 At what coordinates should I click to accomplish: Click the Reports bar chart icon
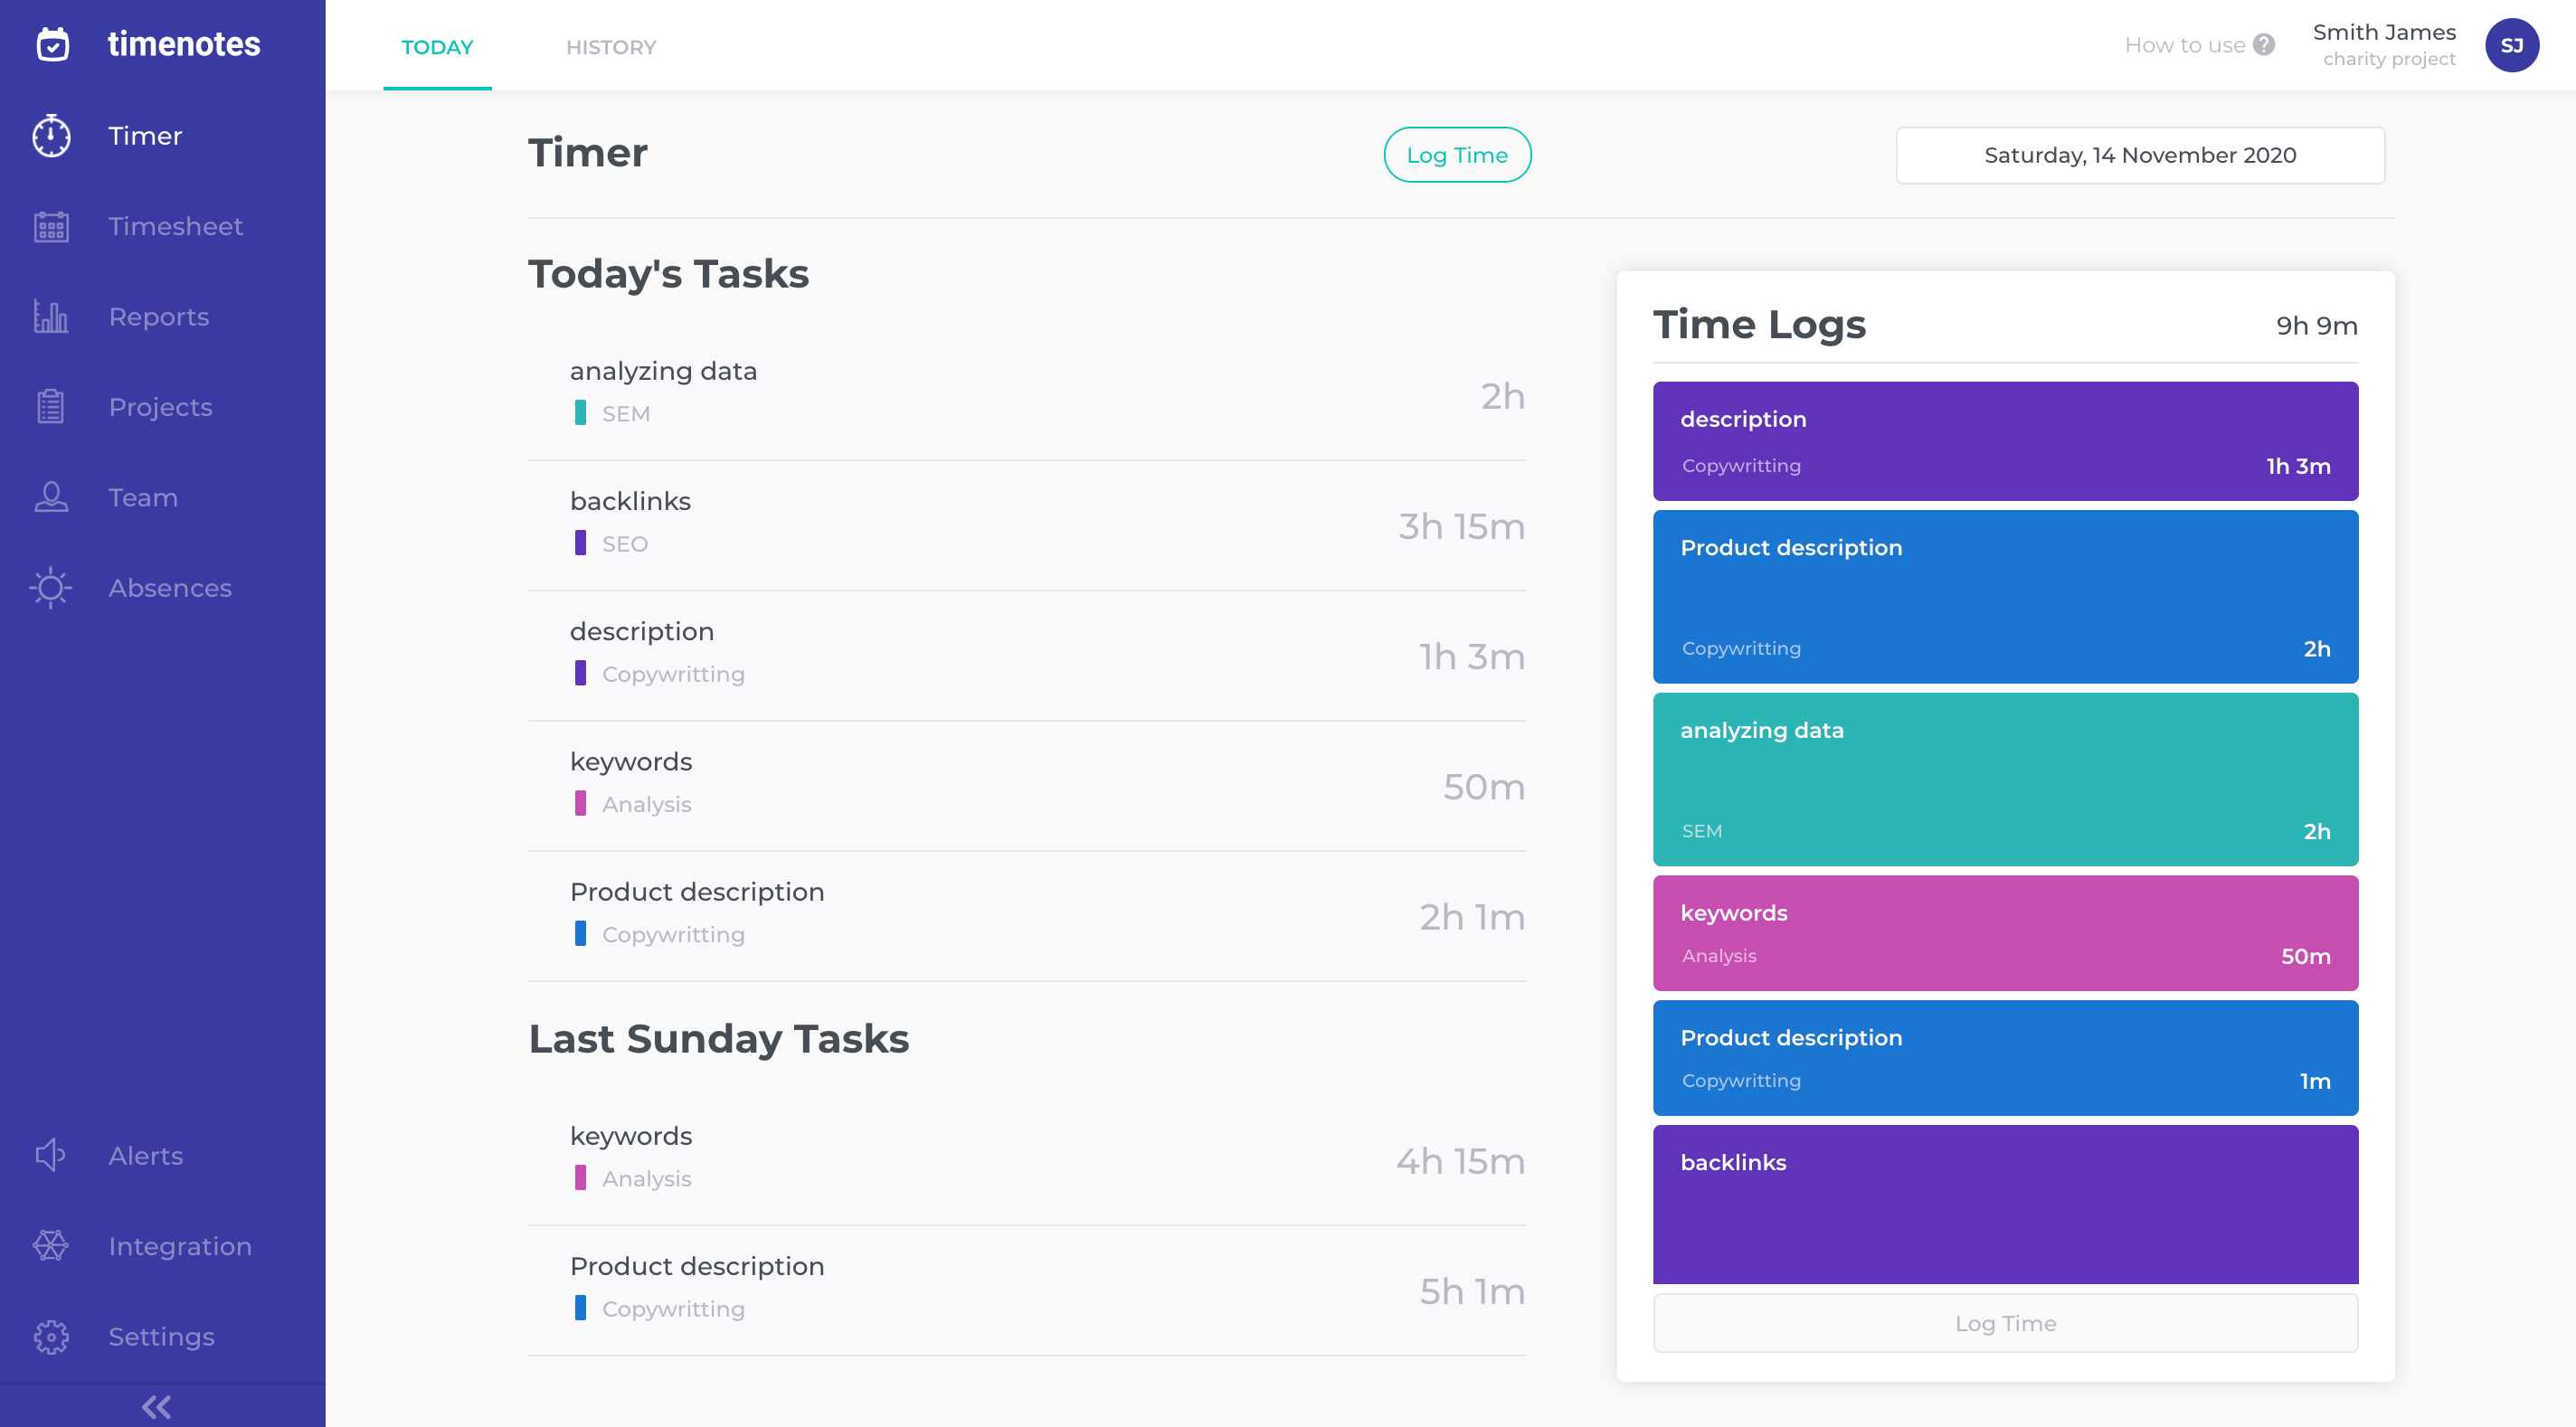51,317
